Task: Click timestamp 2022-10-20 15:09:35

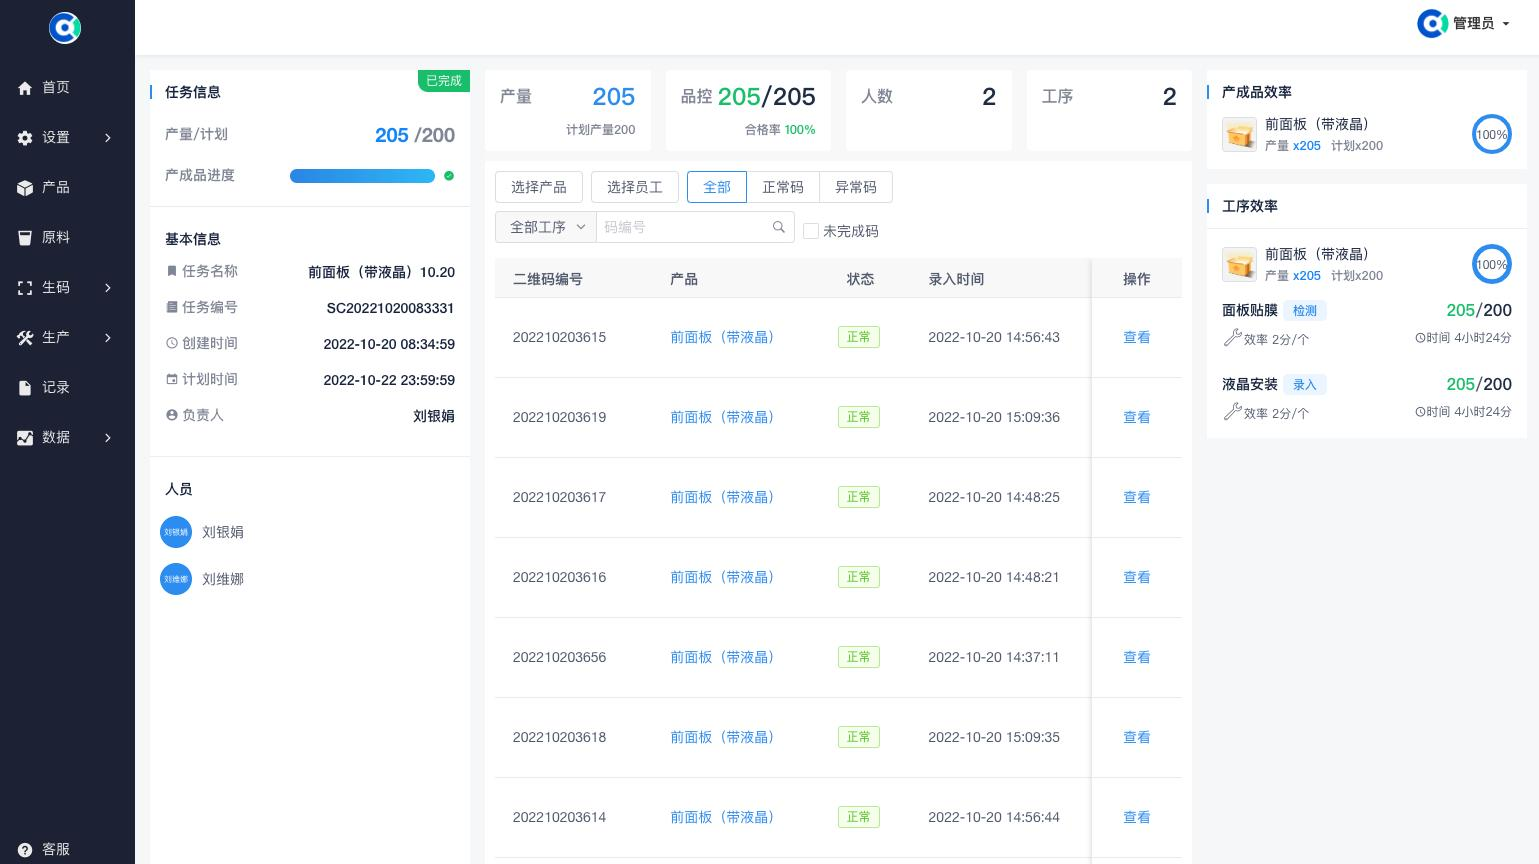Action: tap(994, 737)
